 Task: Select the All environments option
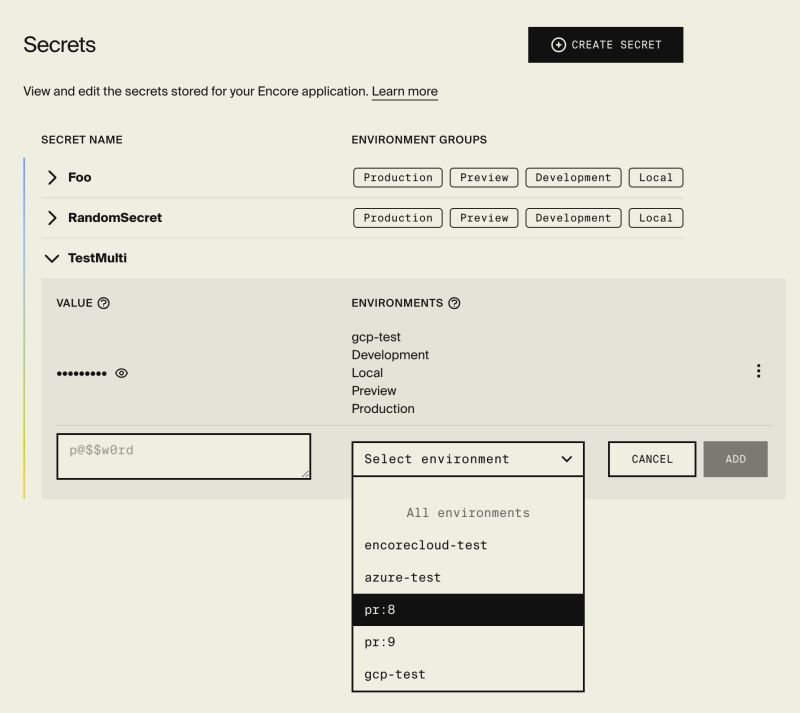pos(470,512)
